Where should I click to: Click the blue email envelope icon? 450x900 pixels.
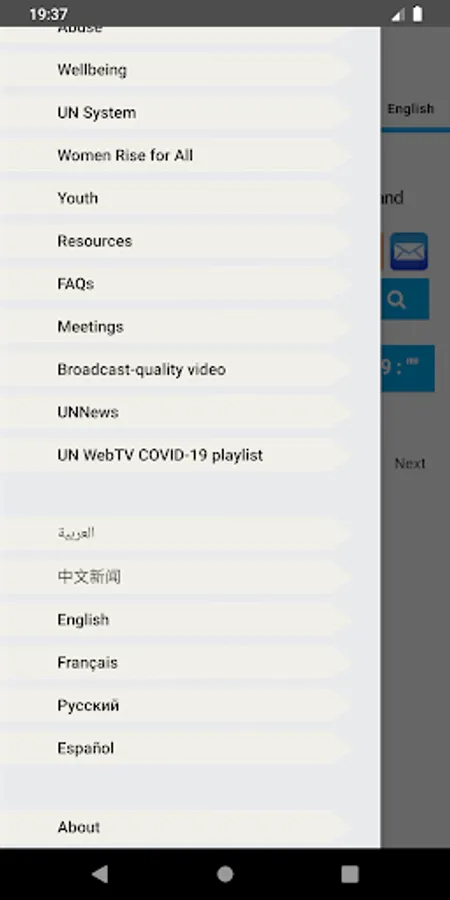click(409, 251)
